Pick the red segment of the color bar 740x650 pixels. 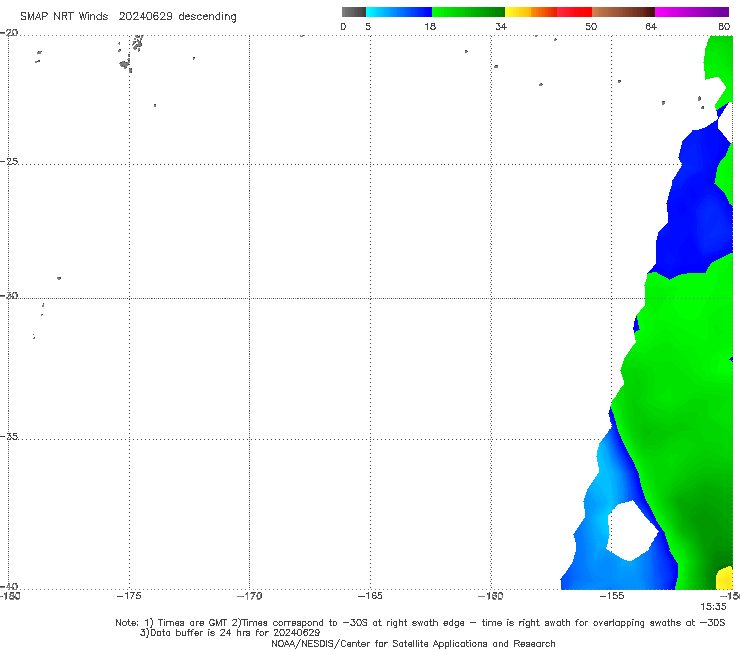click(x=574, y=12)
